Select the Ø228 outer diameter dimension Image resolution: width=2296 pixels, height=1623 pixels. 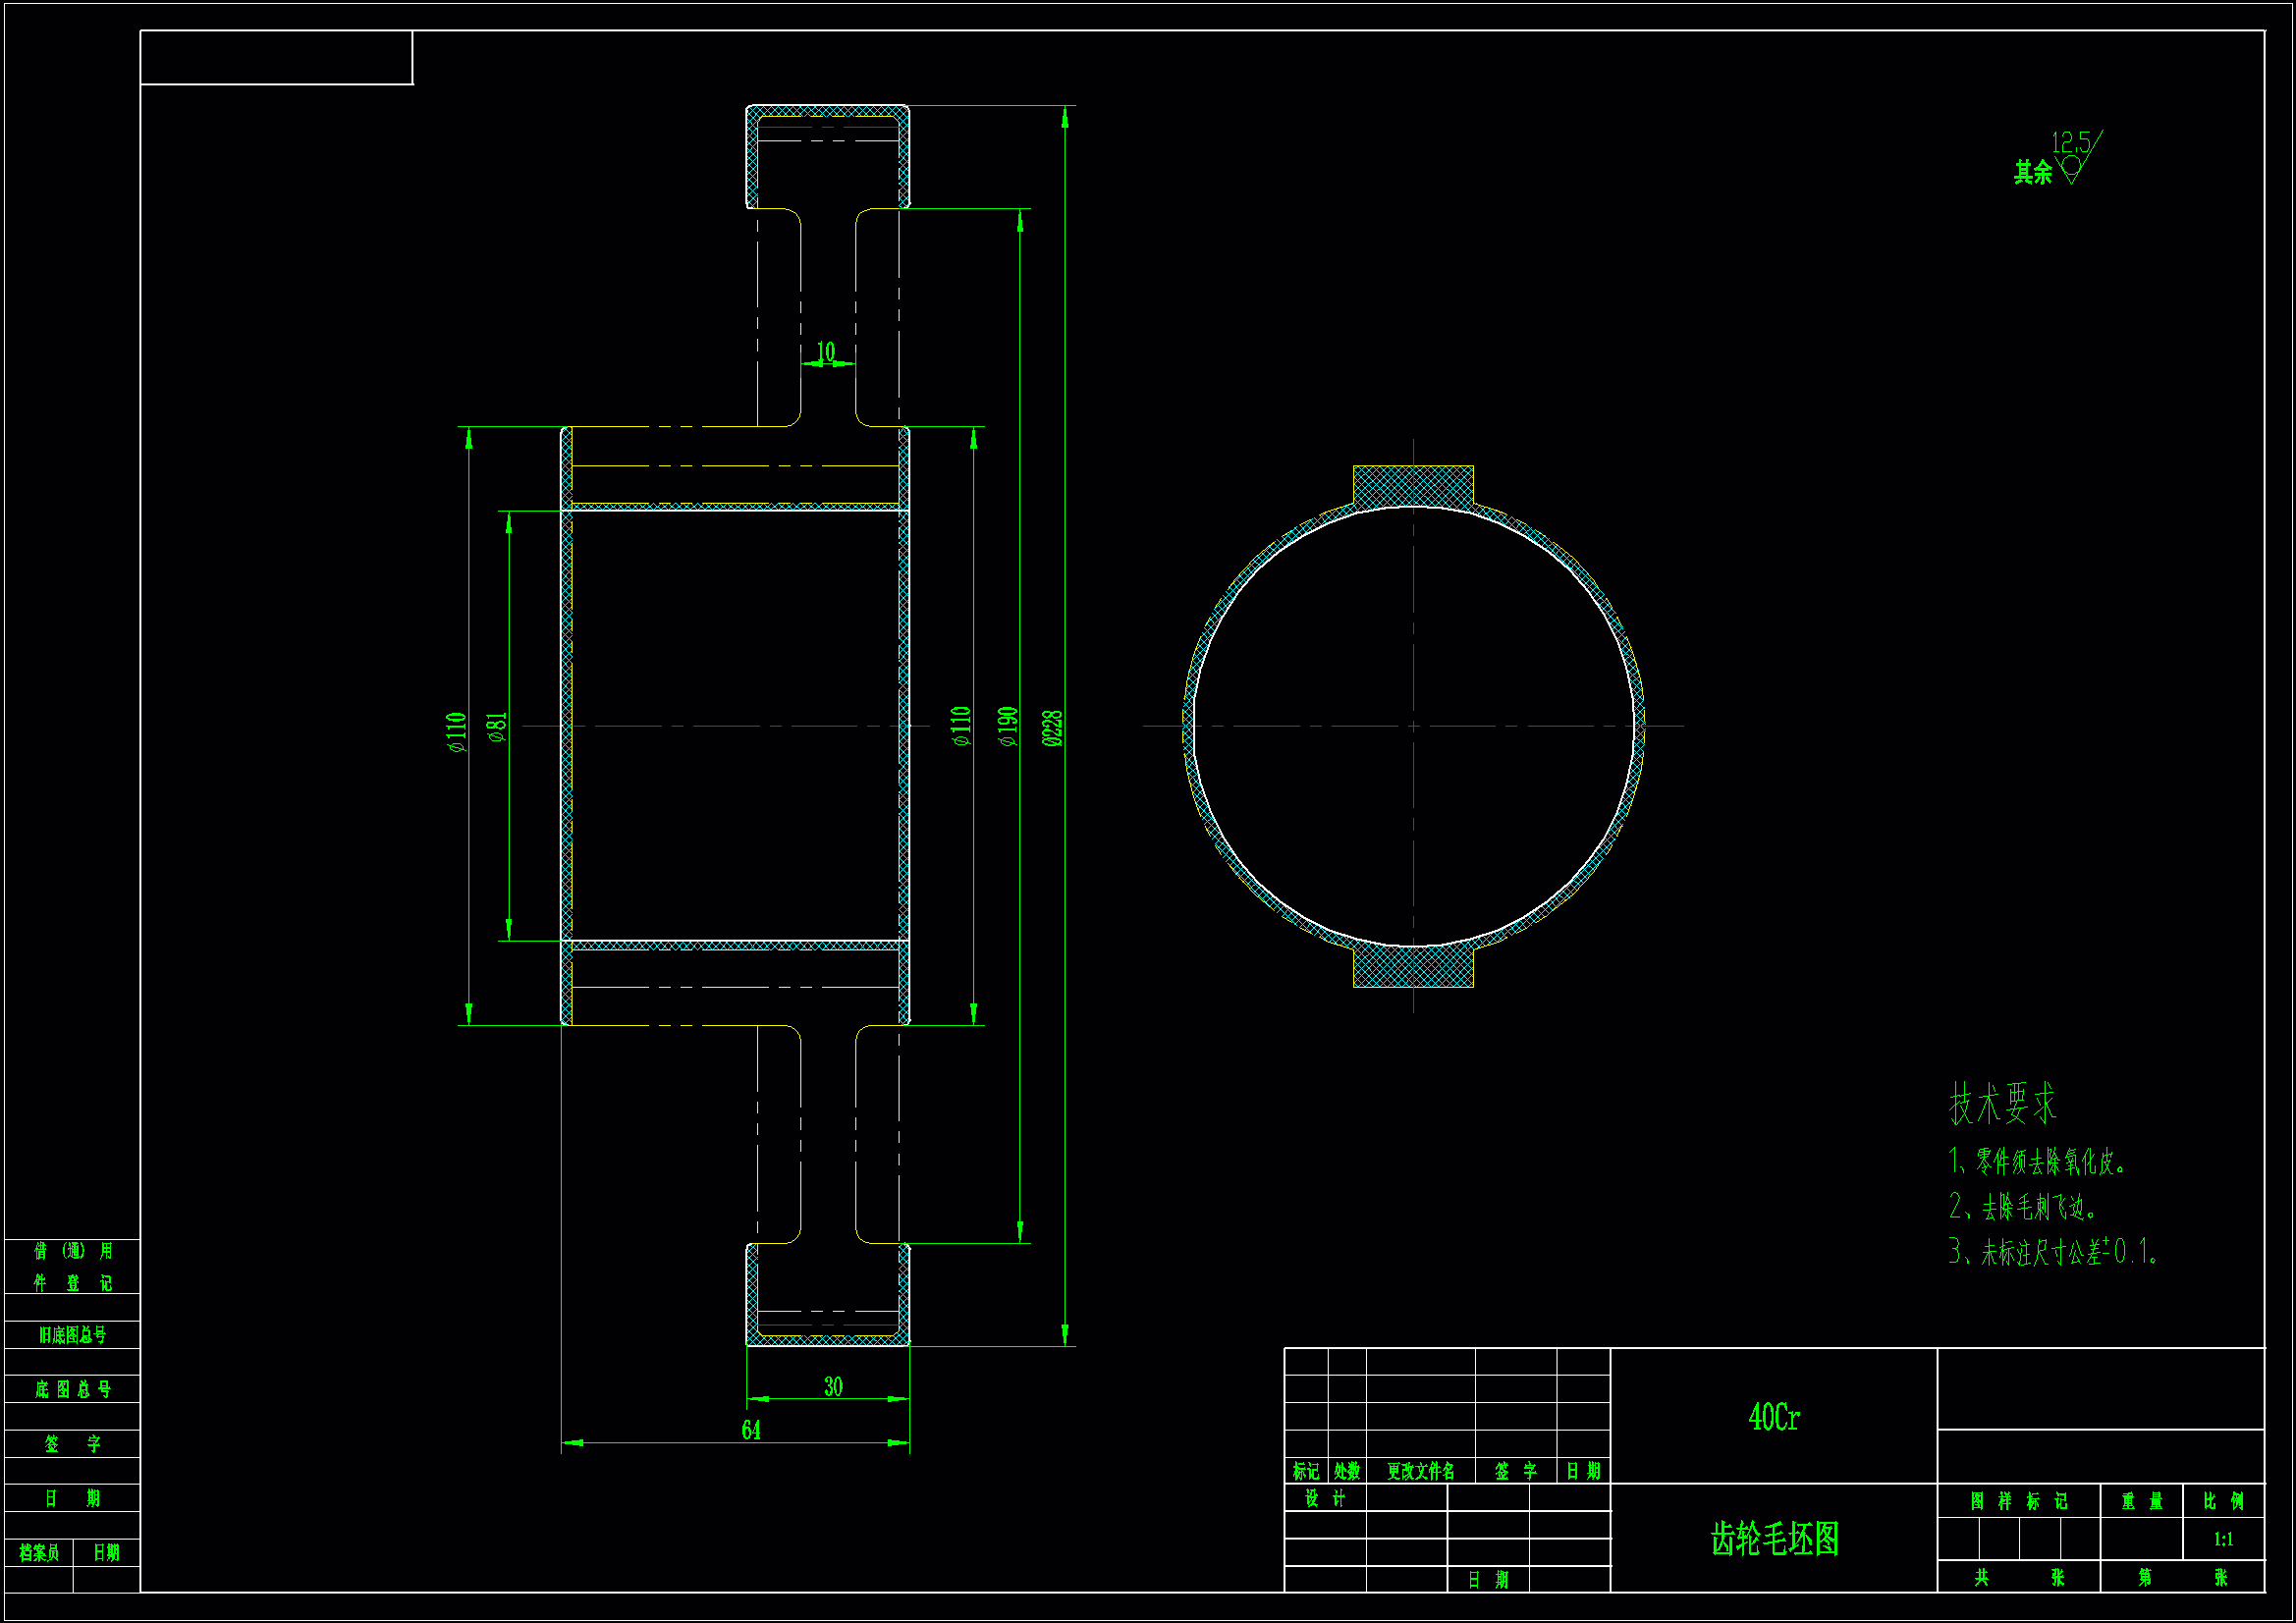(x=1052, y=728)
